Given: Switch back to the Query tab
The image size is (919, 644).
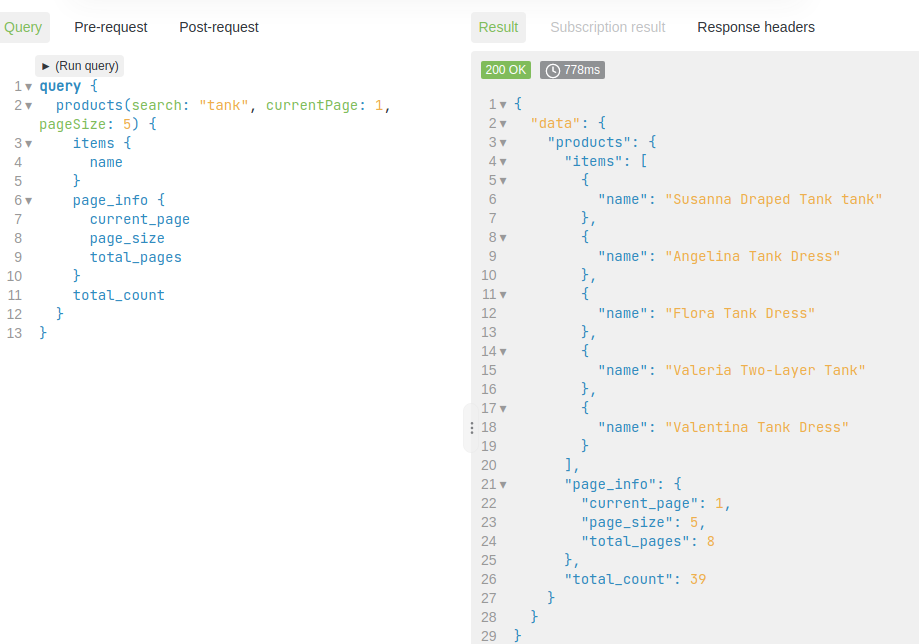Looking at the screenshot, I should 24,27.
